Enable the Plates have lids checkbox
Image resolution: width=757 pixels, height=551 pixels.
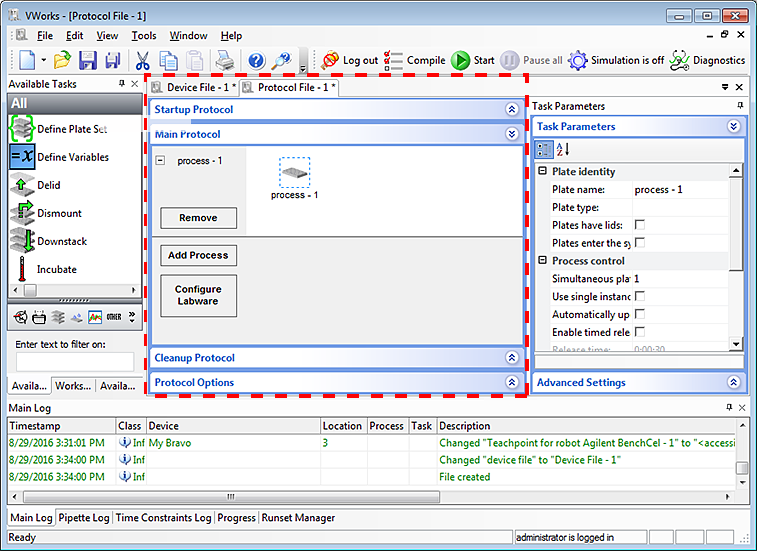coord(640,225)
